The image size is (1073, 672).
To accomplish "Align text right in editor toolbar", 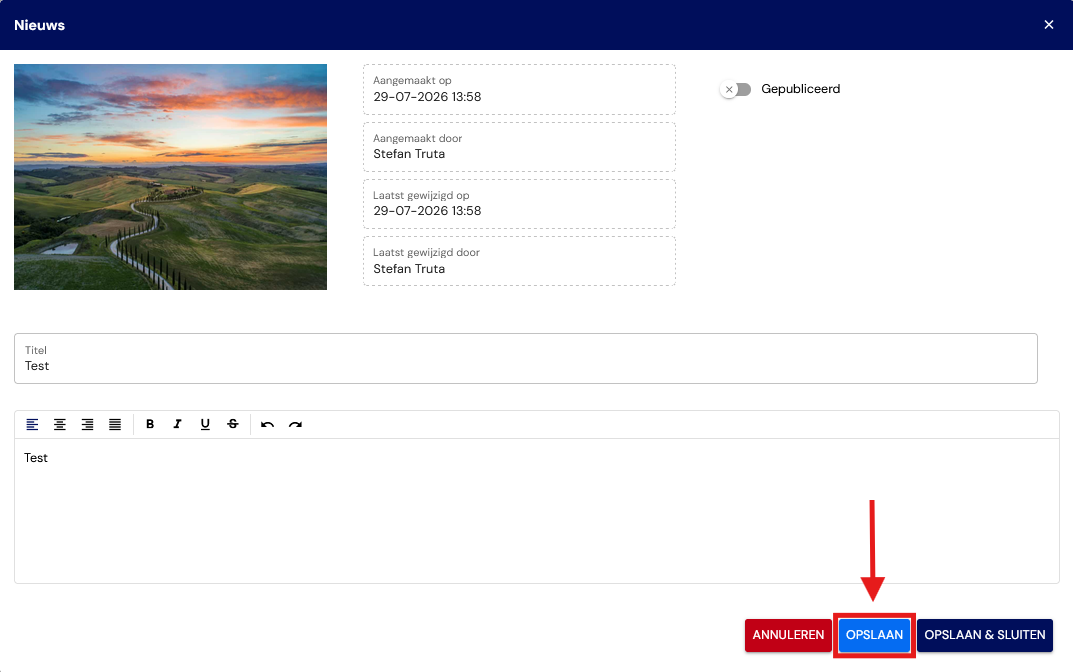I will click(88, 424).
